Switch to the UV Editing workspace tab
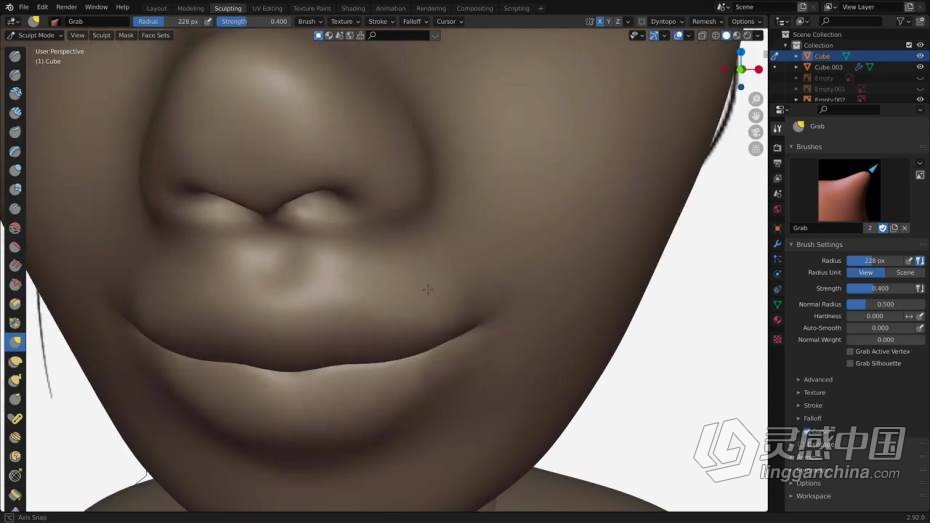This screenshot has height=523, width=930. point(267,8)
